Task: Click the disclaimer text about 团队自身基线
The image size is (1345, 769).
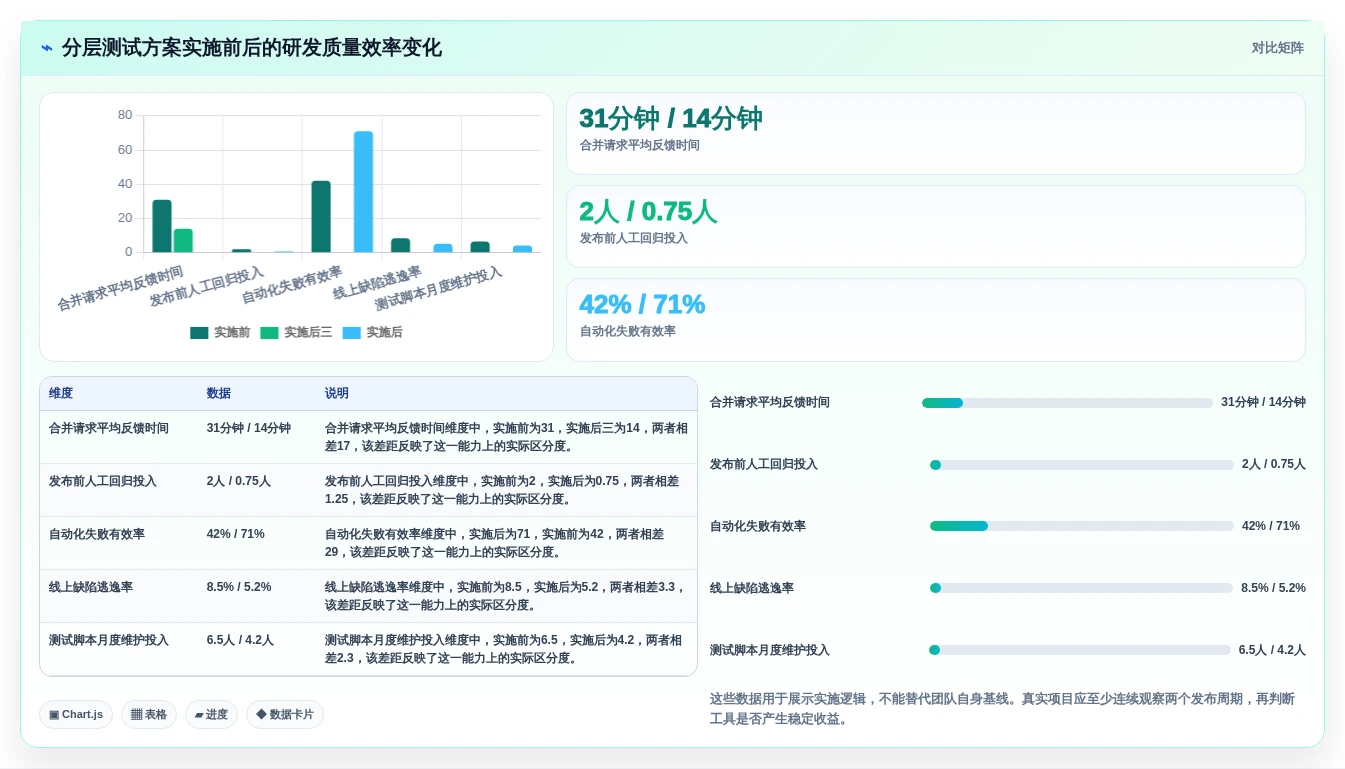Action: pos(1002,709)
